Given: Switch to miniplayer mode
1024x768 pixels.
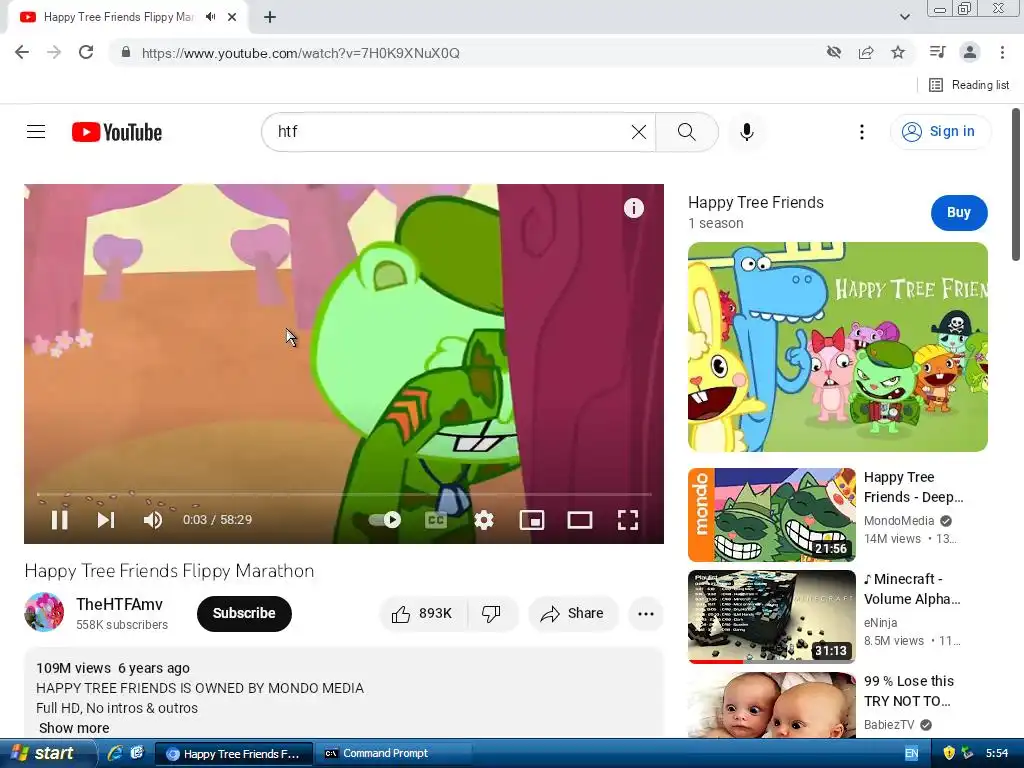Looking at the screenshot, I should point(532,520).
